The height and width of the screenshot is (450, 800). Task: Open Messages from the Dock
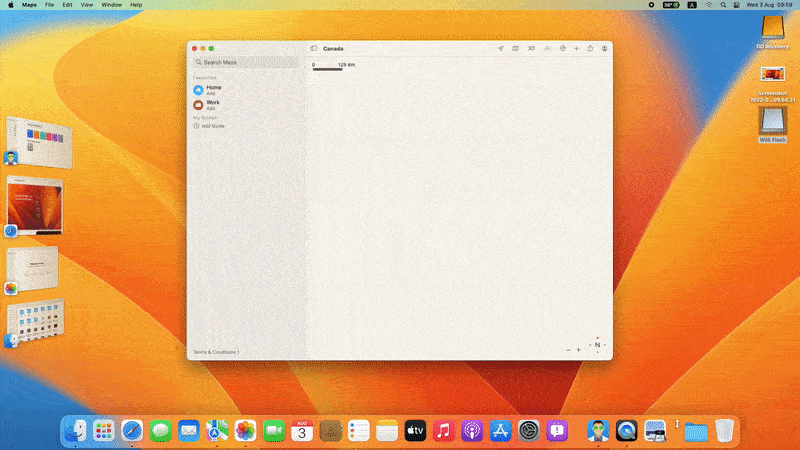pyautogui.click(x=161, y=431)
